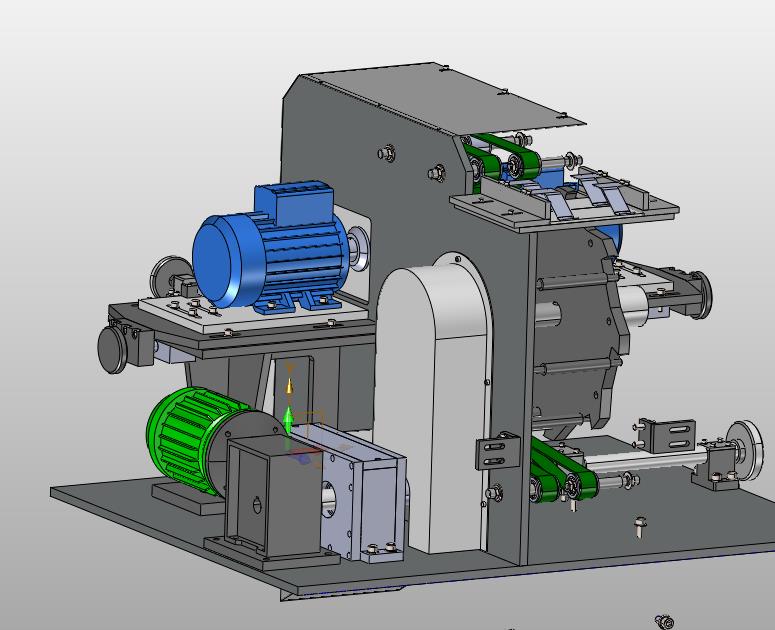
Task: Select the feed tray at upper right
Action: (x=564, y=204)
